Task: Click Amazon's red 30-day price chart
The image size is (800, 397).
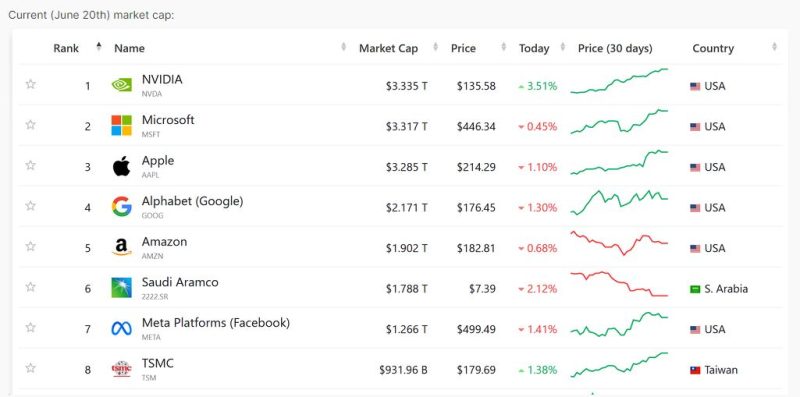Action: 619,243
